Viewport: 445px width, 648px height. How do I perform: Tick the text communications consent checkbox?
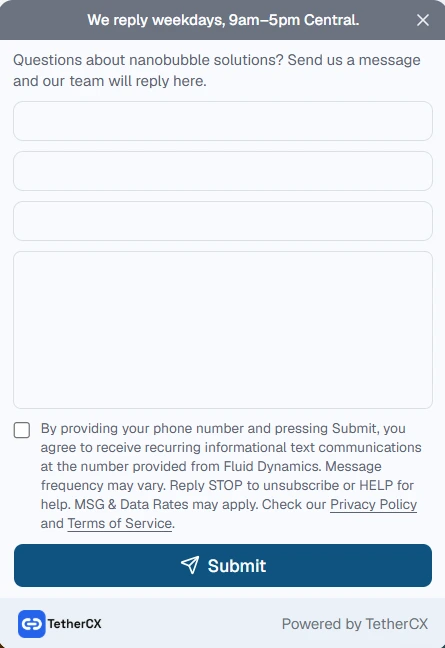coord(22,430)
